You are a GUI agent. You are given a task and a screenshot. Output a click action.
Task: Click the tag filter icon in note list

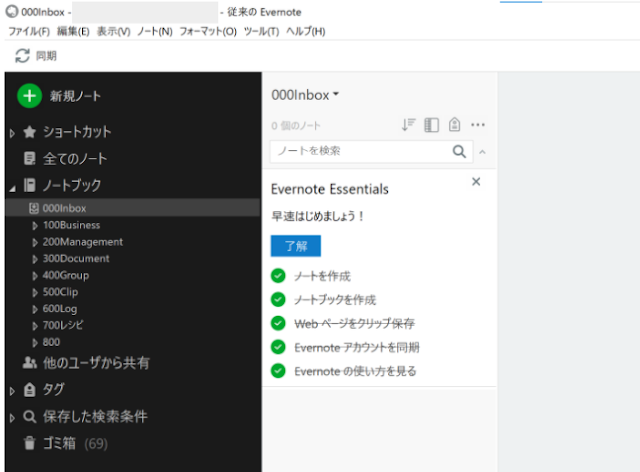(x=454, y=125)
